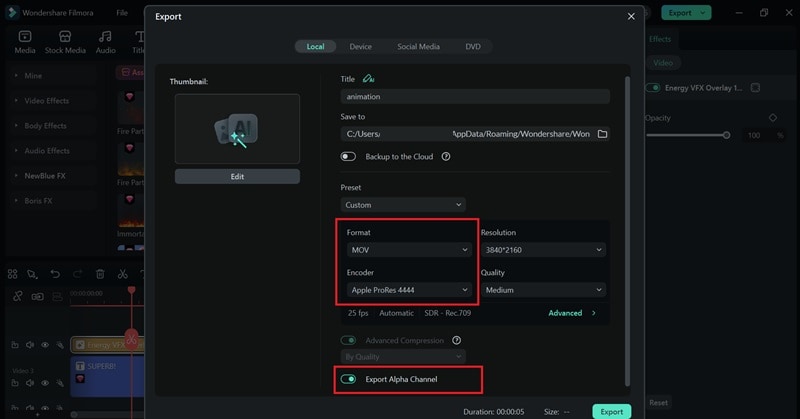The image size is (800, 419).
Task: Switch to the Social Media tab
Action: [418, 46]
